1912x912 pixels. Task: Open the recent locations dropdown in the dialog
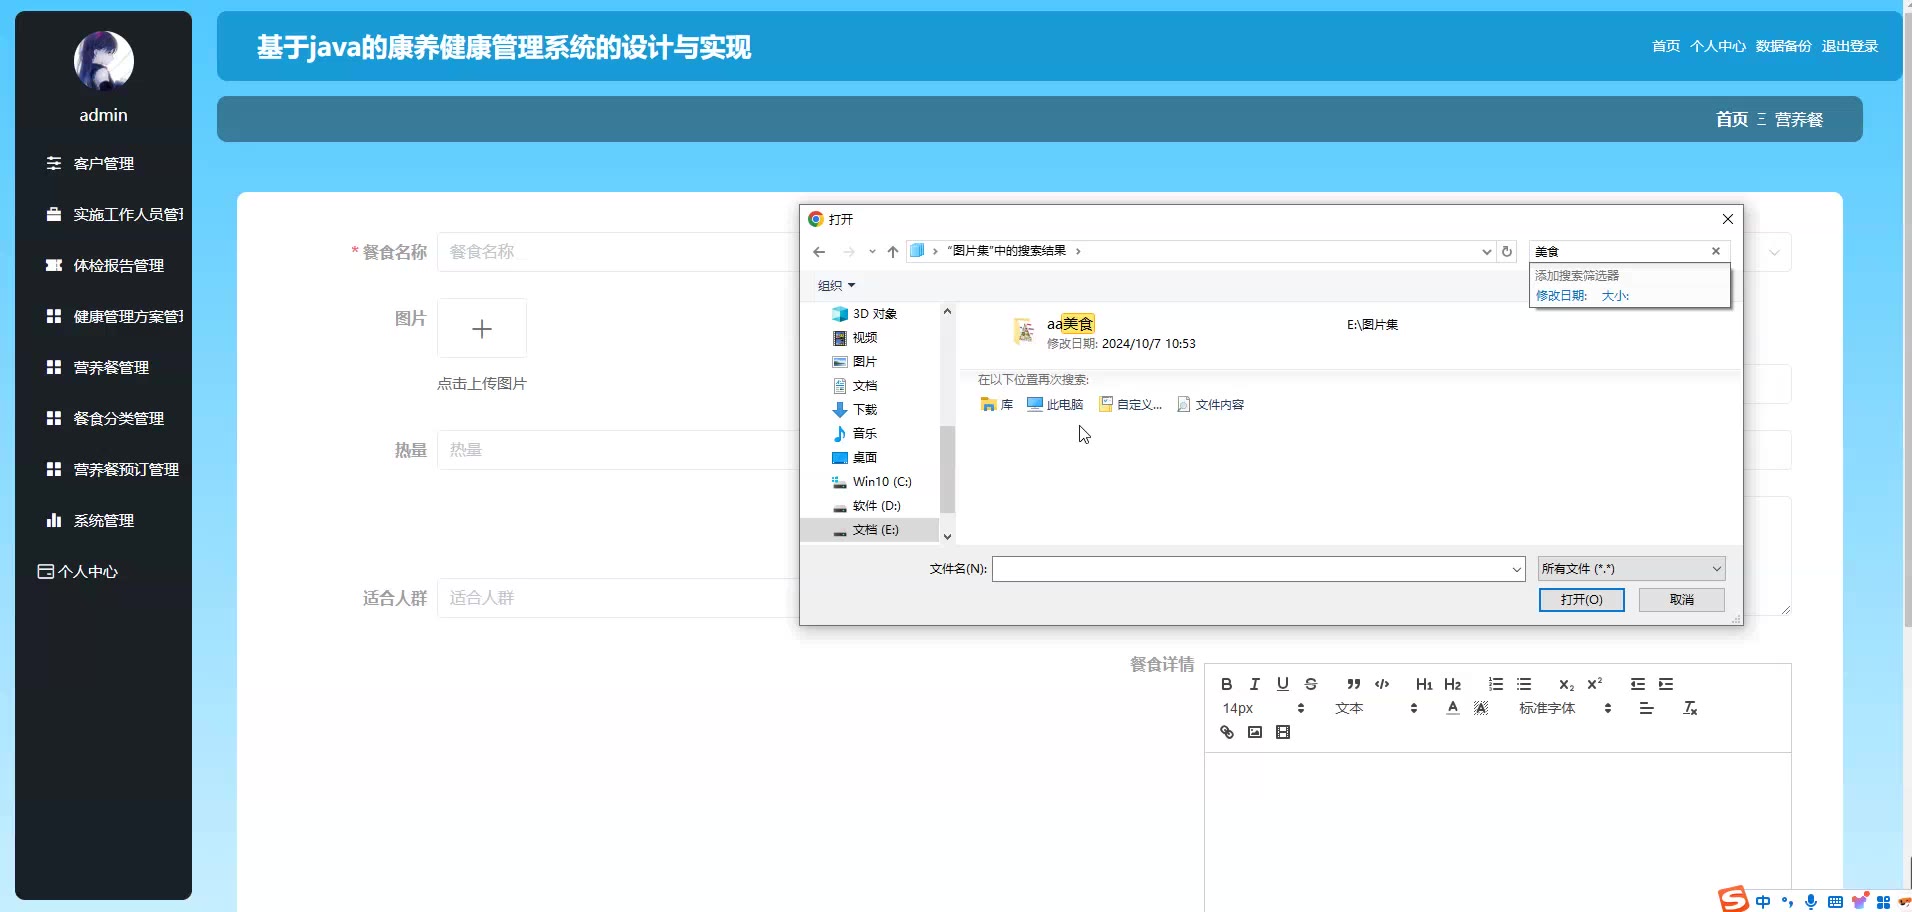(872, 252)
